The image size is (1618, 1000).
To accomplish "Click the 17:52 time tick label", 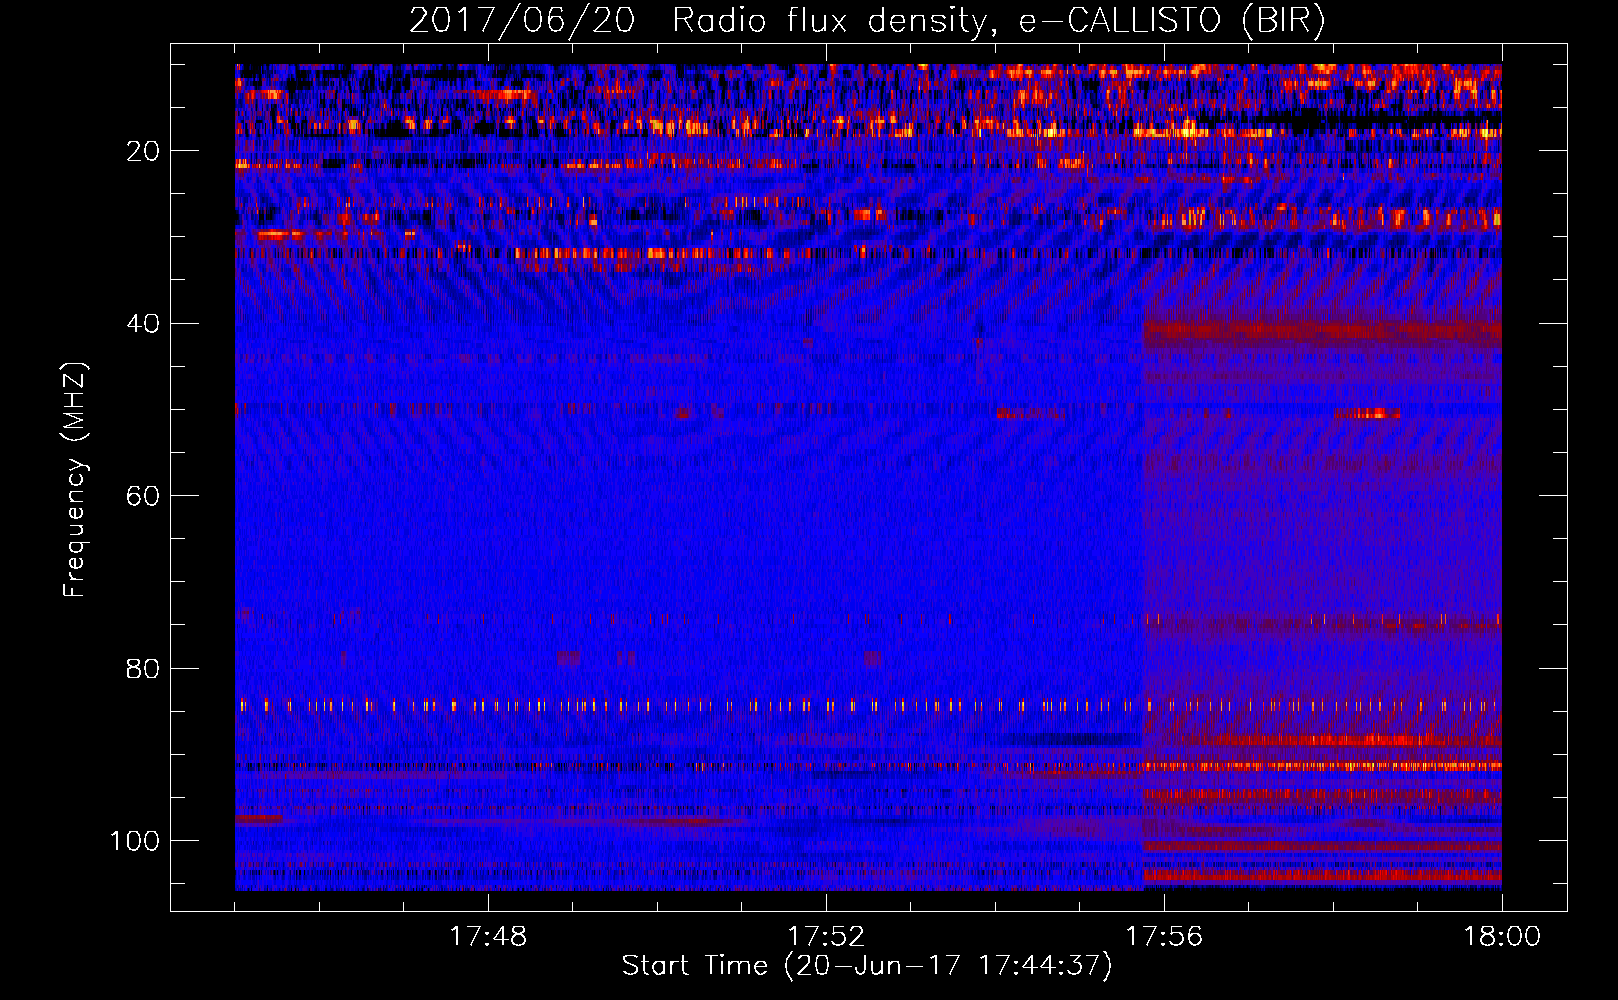I will (826, 937).
